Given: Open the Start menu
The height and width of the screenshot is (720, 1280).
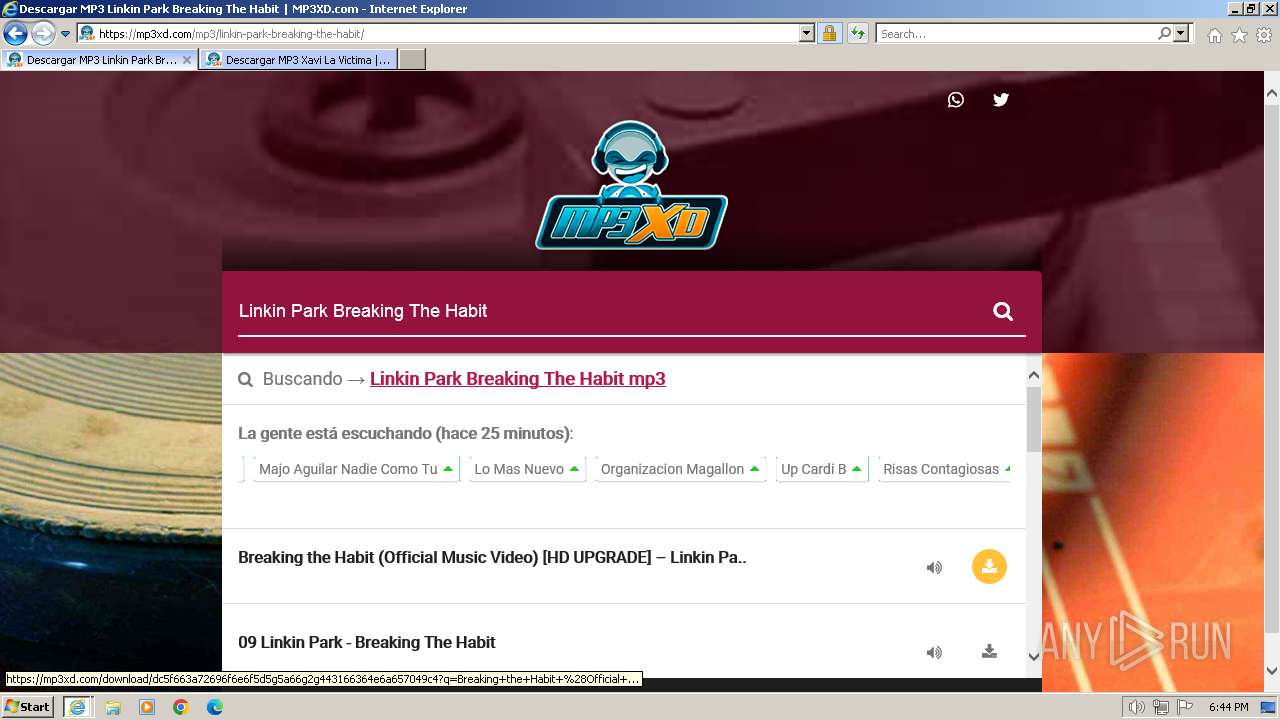Looking at the screenshot, I should (x=28, y=706).
